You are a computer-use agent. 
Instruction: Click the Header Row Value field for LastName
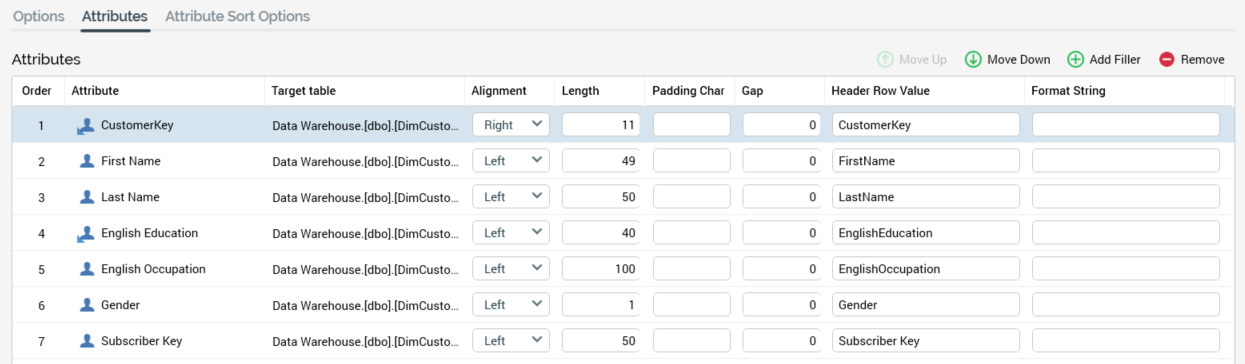pyautogui.click(x=925, y=197)
